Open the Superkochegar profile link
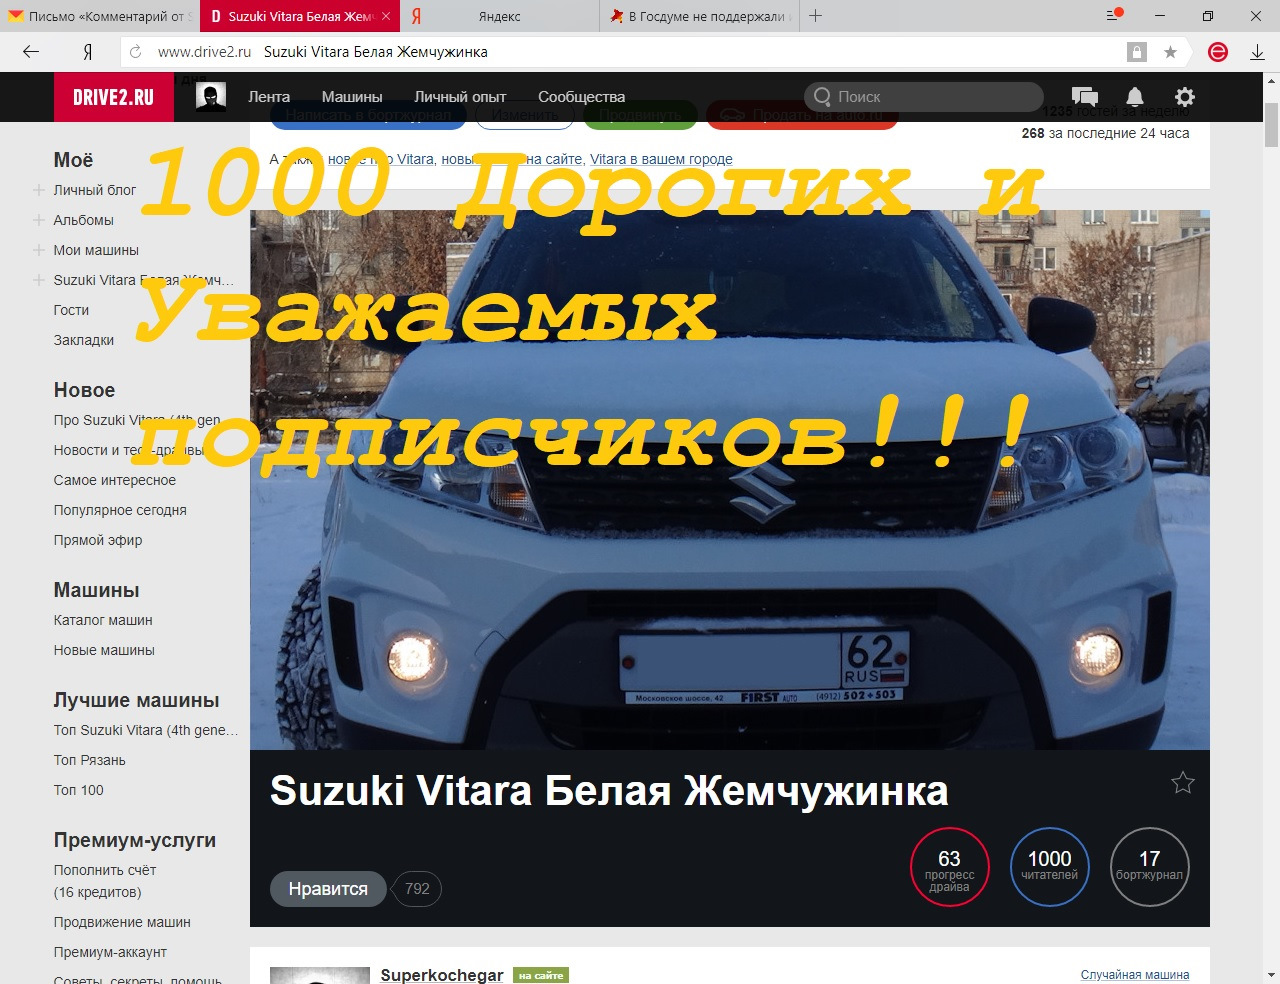1280x984 pixels. (x=442, y=975)
